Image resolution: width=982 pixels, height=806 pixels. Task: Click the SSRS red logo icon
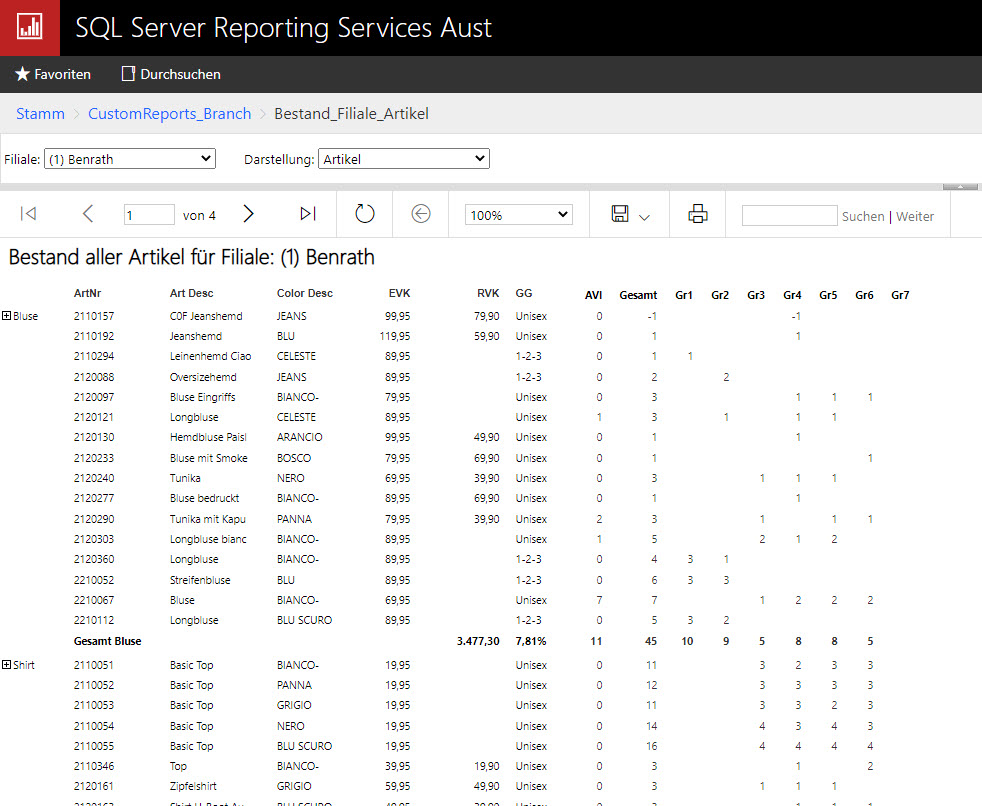pyautogui.click(x=29, y=28)
